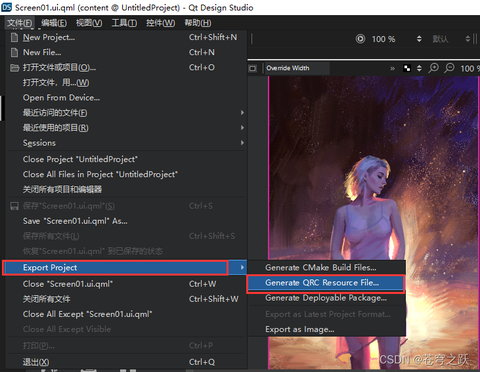
Task: Click the zoom out magnifier icon
Action: 449,68
